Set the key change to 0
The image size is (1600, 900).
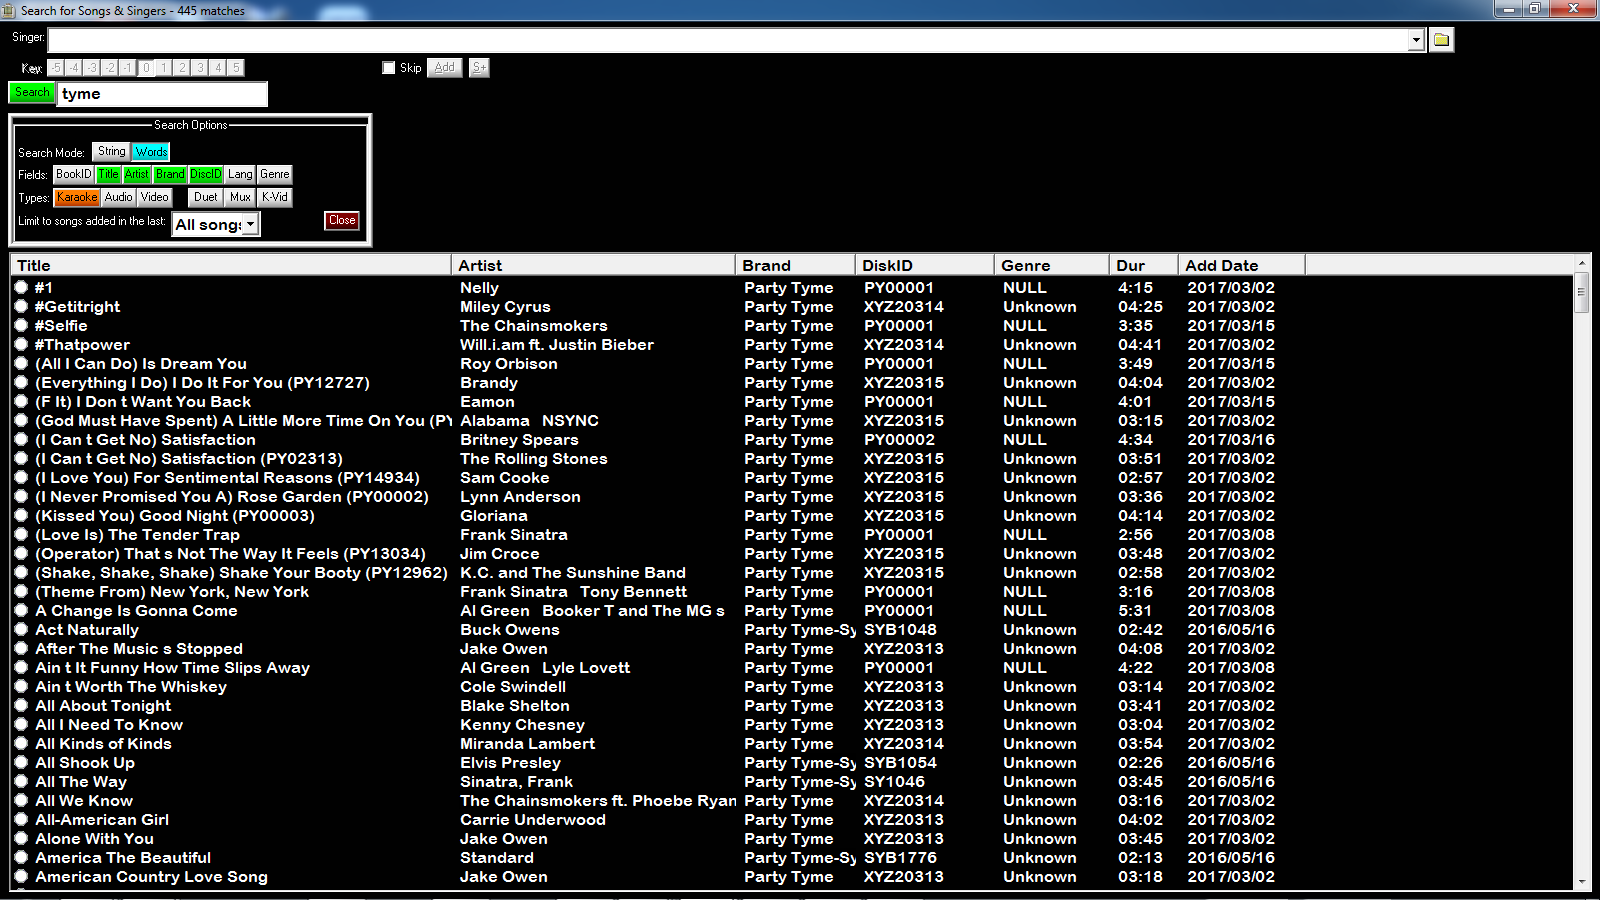[x=146, y=68]
